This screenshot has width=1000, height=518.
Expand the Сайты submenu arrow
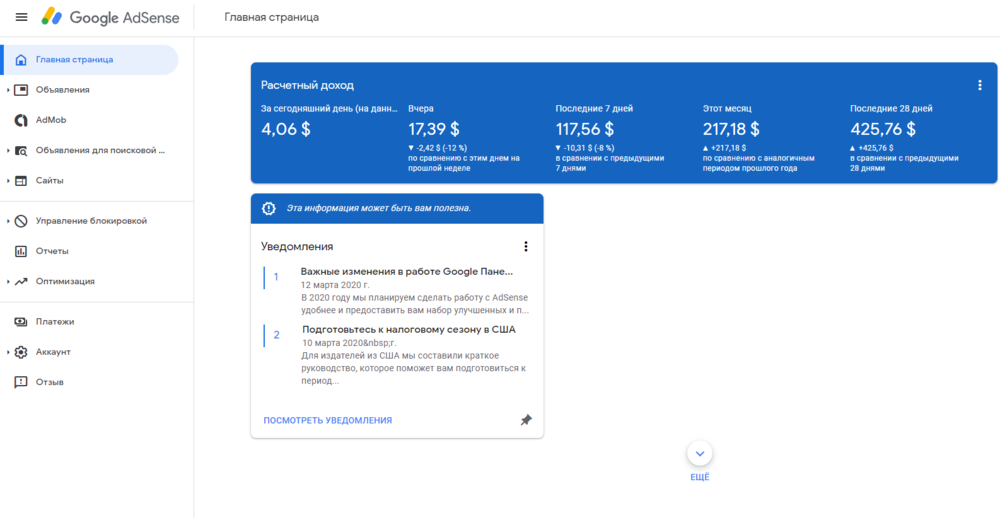8,181
